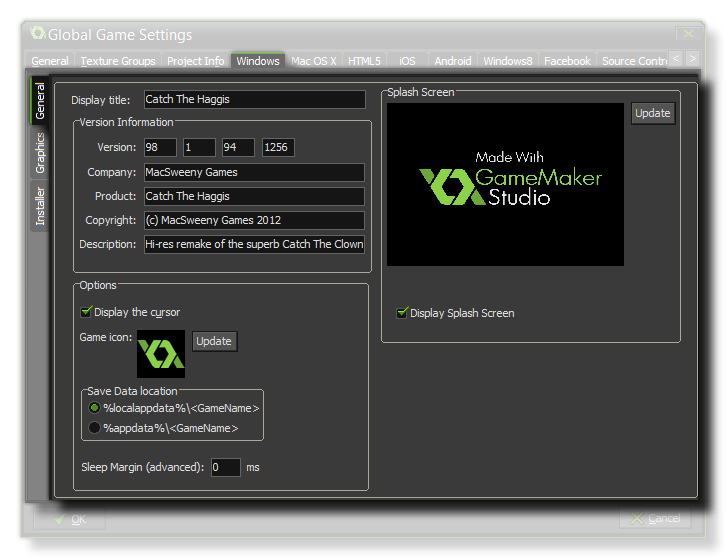
Task: Open the Texture Groups tab
Action: (118, 61)
